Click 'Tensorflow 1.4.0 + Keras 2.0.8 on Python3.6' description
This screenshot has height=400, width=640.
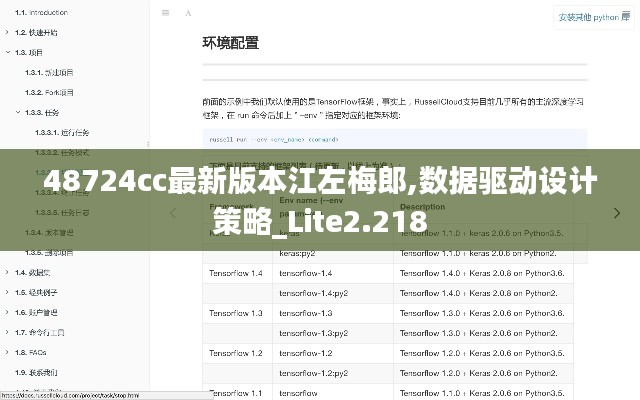[x=482, y=273]
